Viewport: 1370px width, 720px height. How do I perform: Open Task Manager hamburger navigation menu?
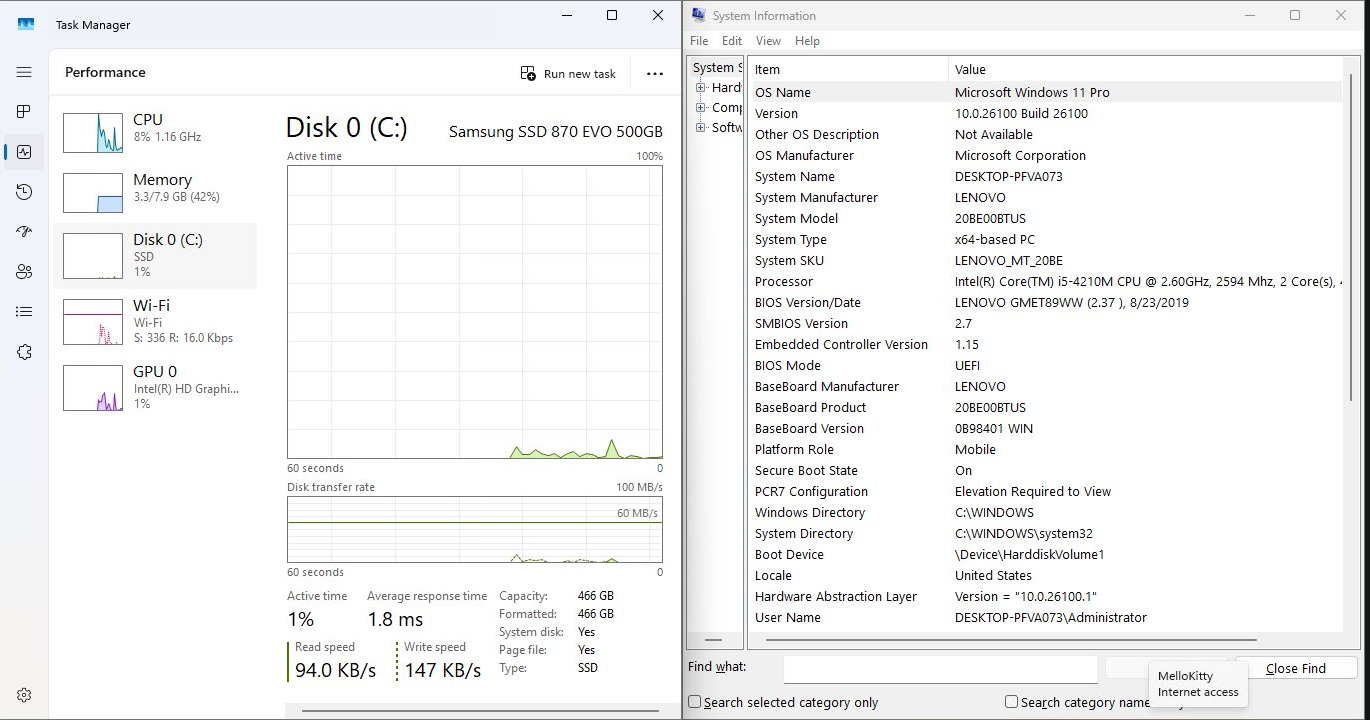[x=24, y=72]
